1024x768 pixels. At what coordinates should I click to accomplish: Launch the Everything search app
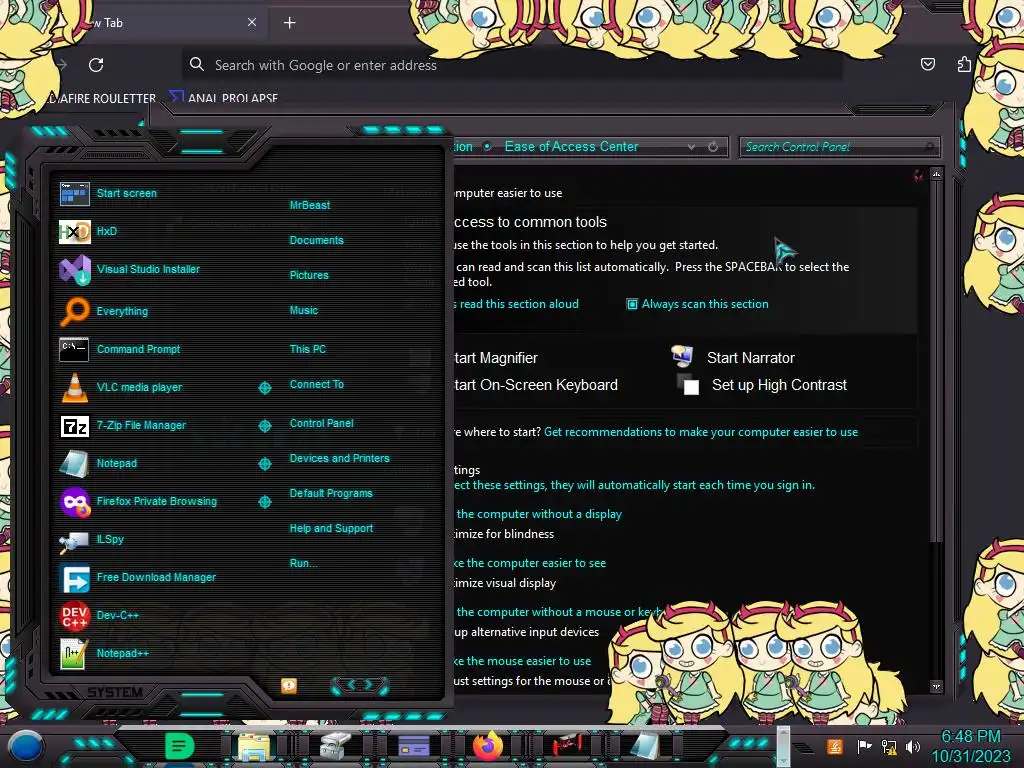[104, 312]
